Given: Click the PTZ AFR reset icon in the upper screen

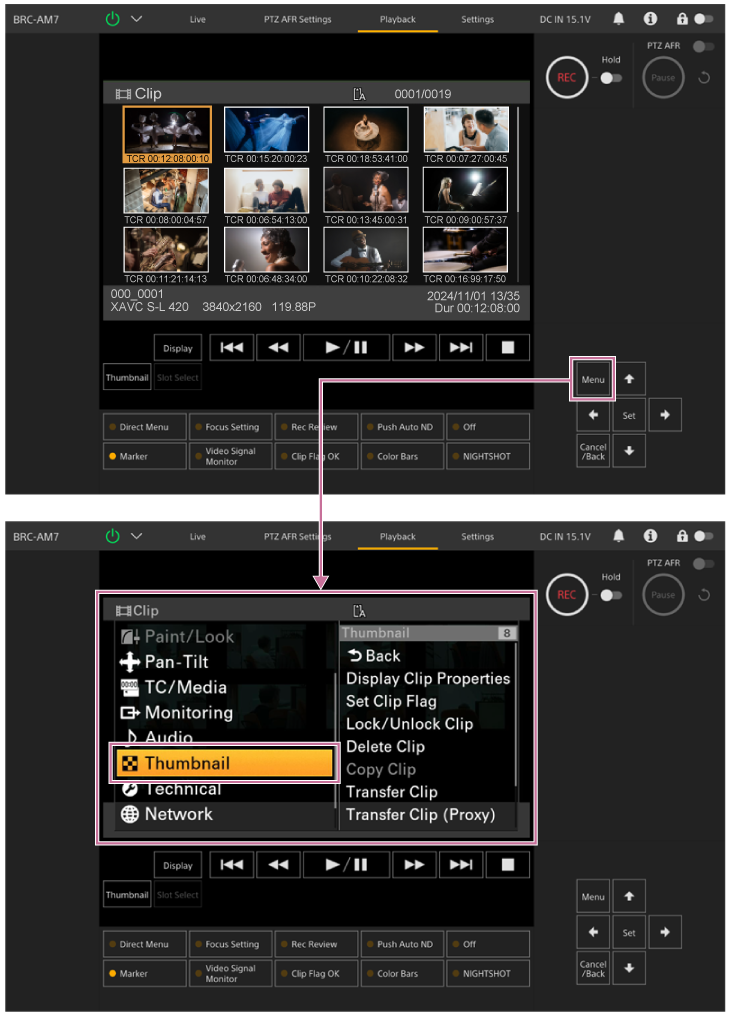Looking at the screenshot, I should tap(704, 78).
